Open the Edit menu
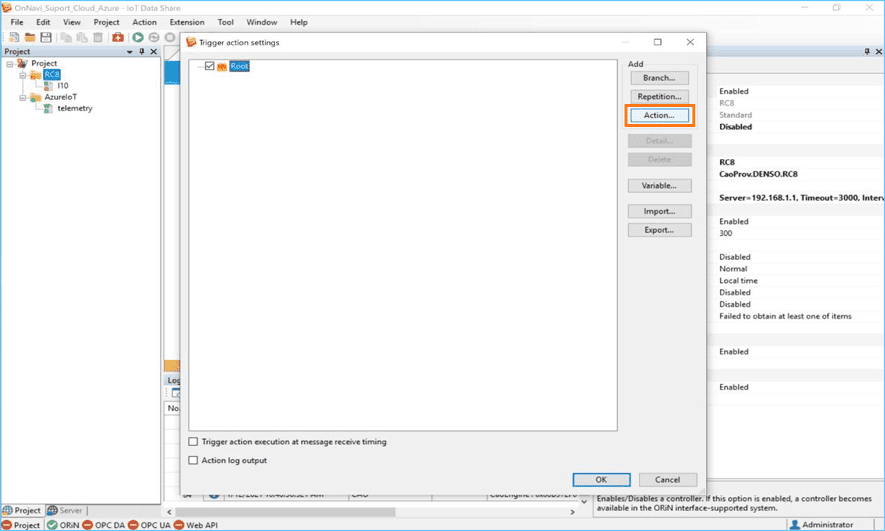The height and width of the screenshot is (531, 885). pos(43,22)
